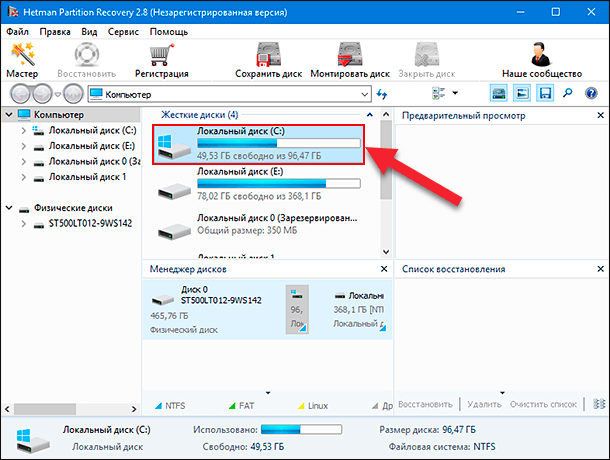The height and width of the screenshot is (460, 610).
Task: Go back with the navigation back button
Action: coord(21,94)
